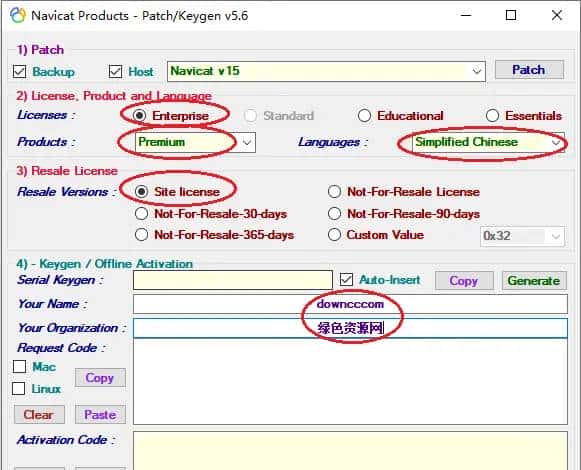
Task: Click the Patch button
Action: pyautogui.click(x=529, y=70)
